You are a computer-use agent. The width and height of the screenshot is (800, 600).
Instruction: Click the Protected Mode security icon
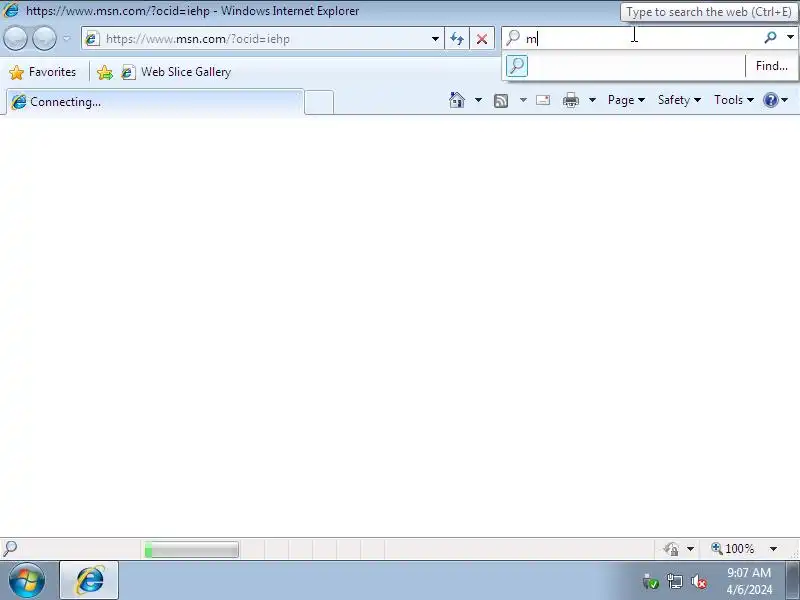[671, 549]
